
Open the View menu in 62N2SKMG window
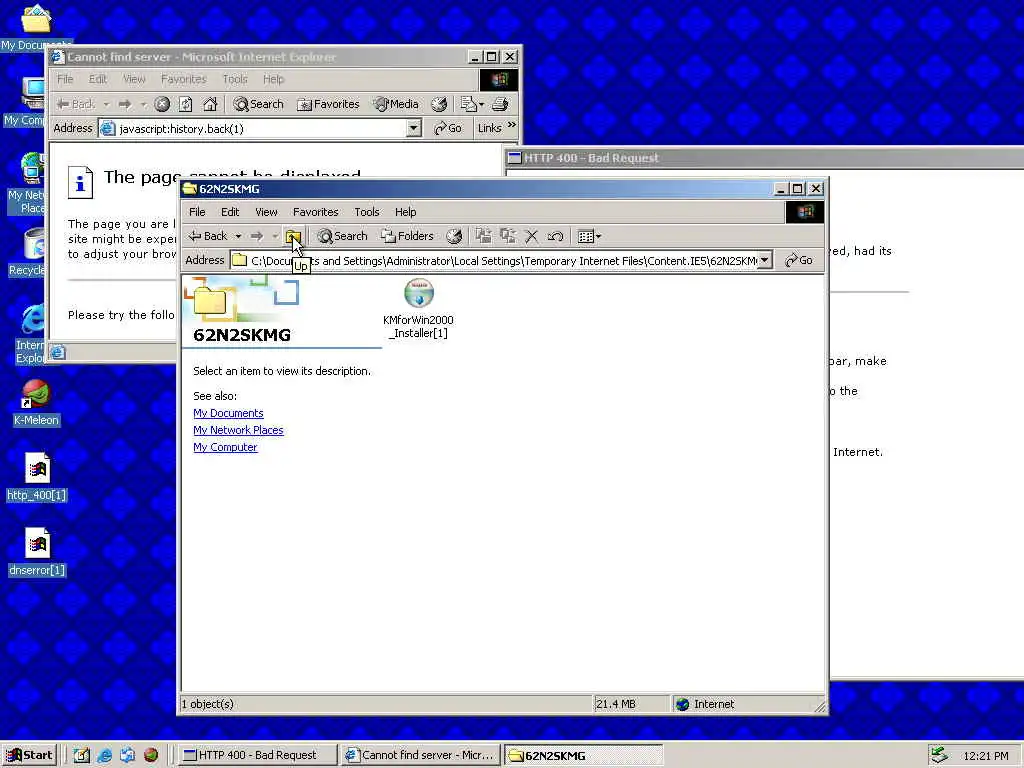pos(266,212)
